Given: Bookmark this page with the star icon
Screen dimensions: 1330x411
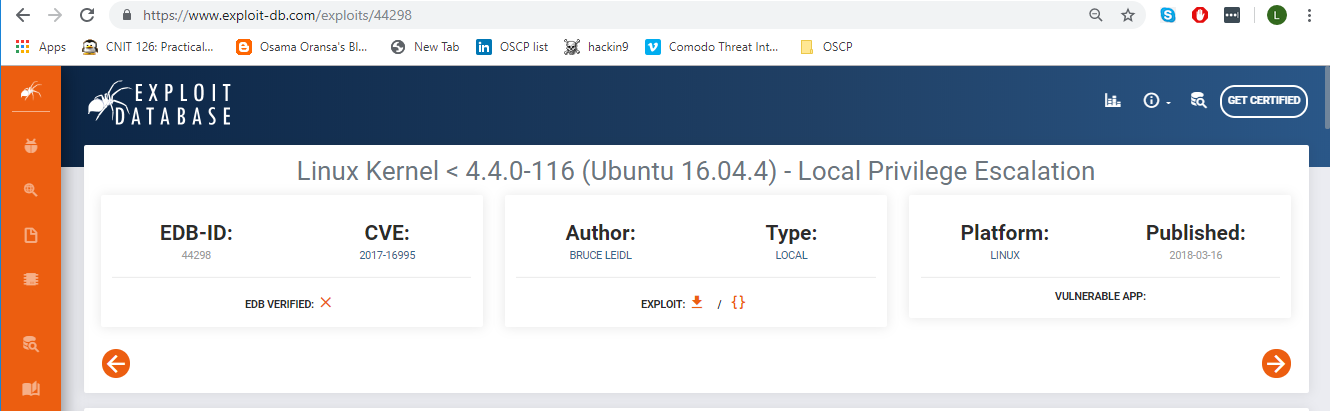Looking at the screenshot, I should pyautogui.click(x=1127, y=15).
